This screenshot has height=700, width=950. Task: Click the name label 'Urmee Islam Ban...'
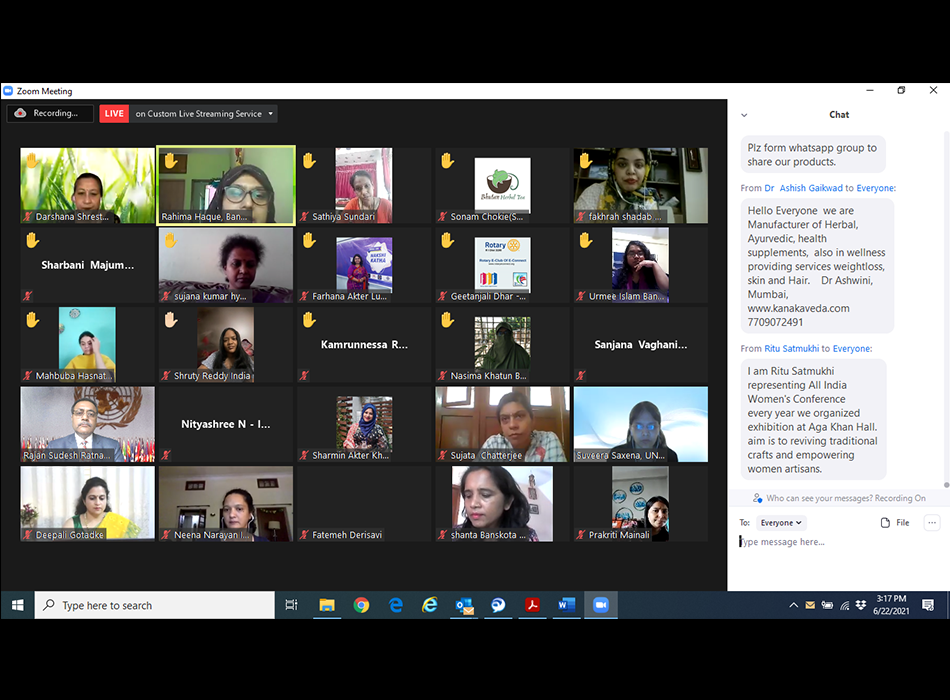pyautogui.click(x=626, y=296)
